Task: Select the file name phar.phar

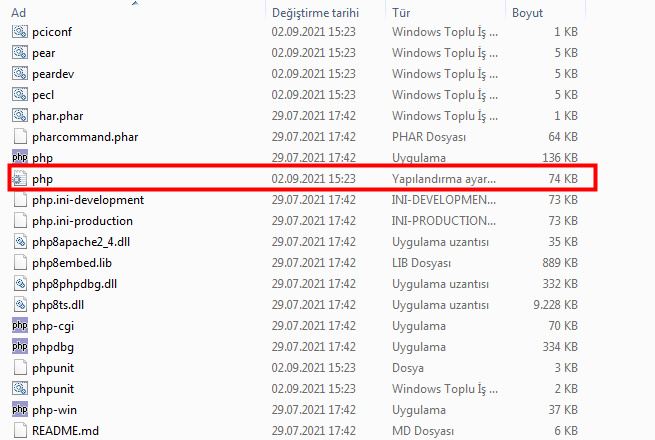Action: click(58, 116)
